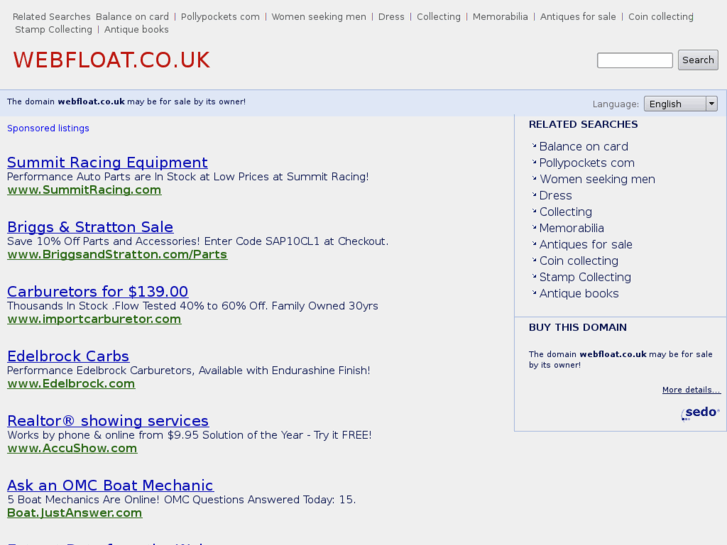Click Women seeking men in top bar

pos(319,17)
